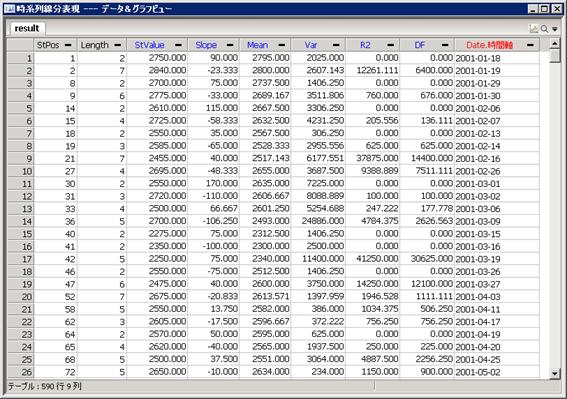The image size is (567, 399).
Task: Select the Mean column header label
Action: (257, 45)
